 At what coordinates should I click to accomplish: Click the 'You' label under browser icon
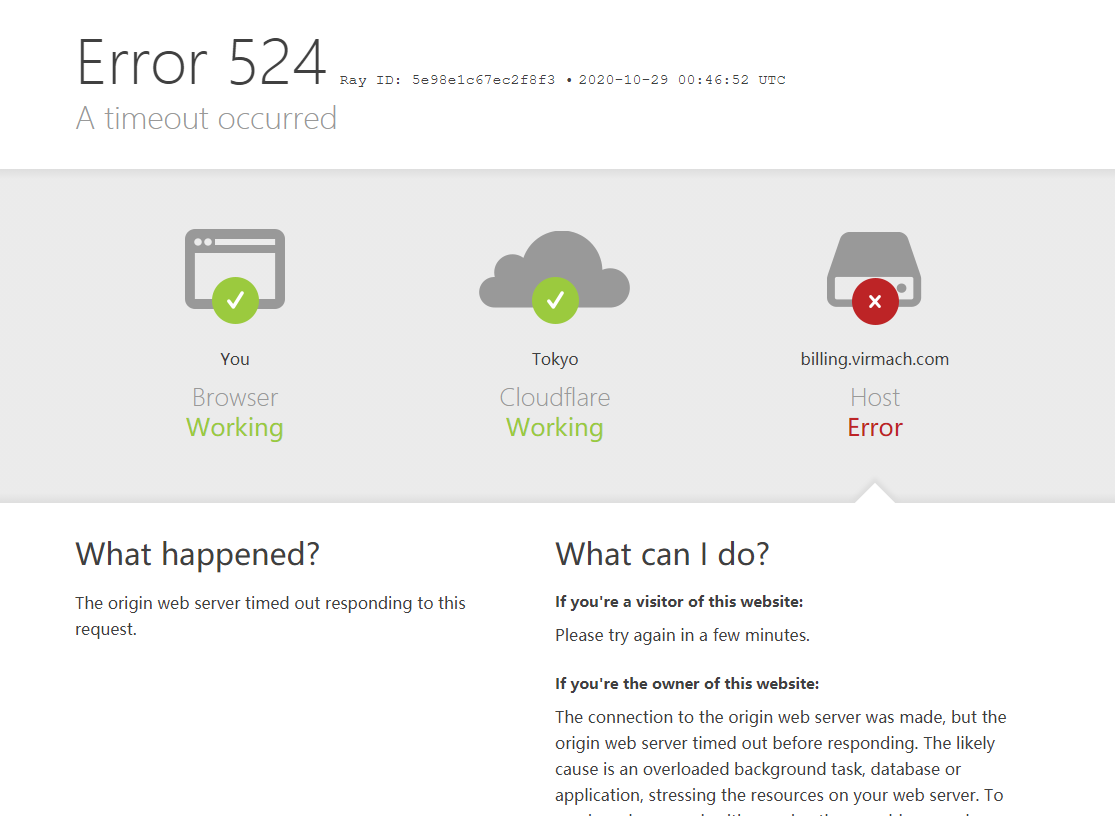pos(235,359)
